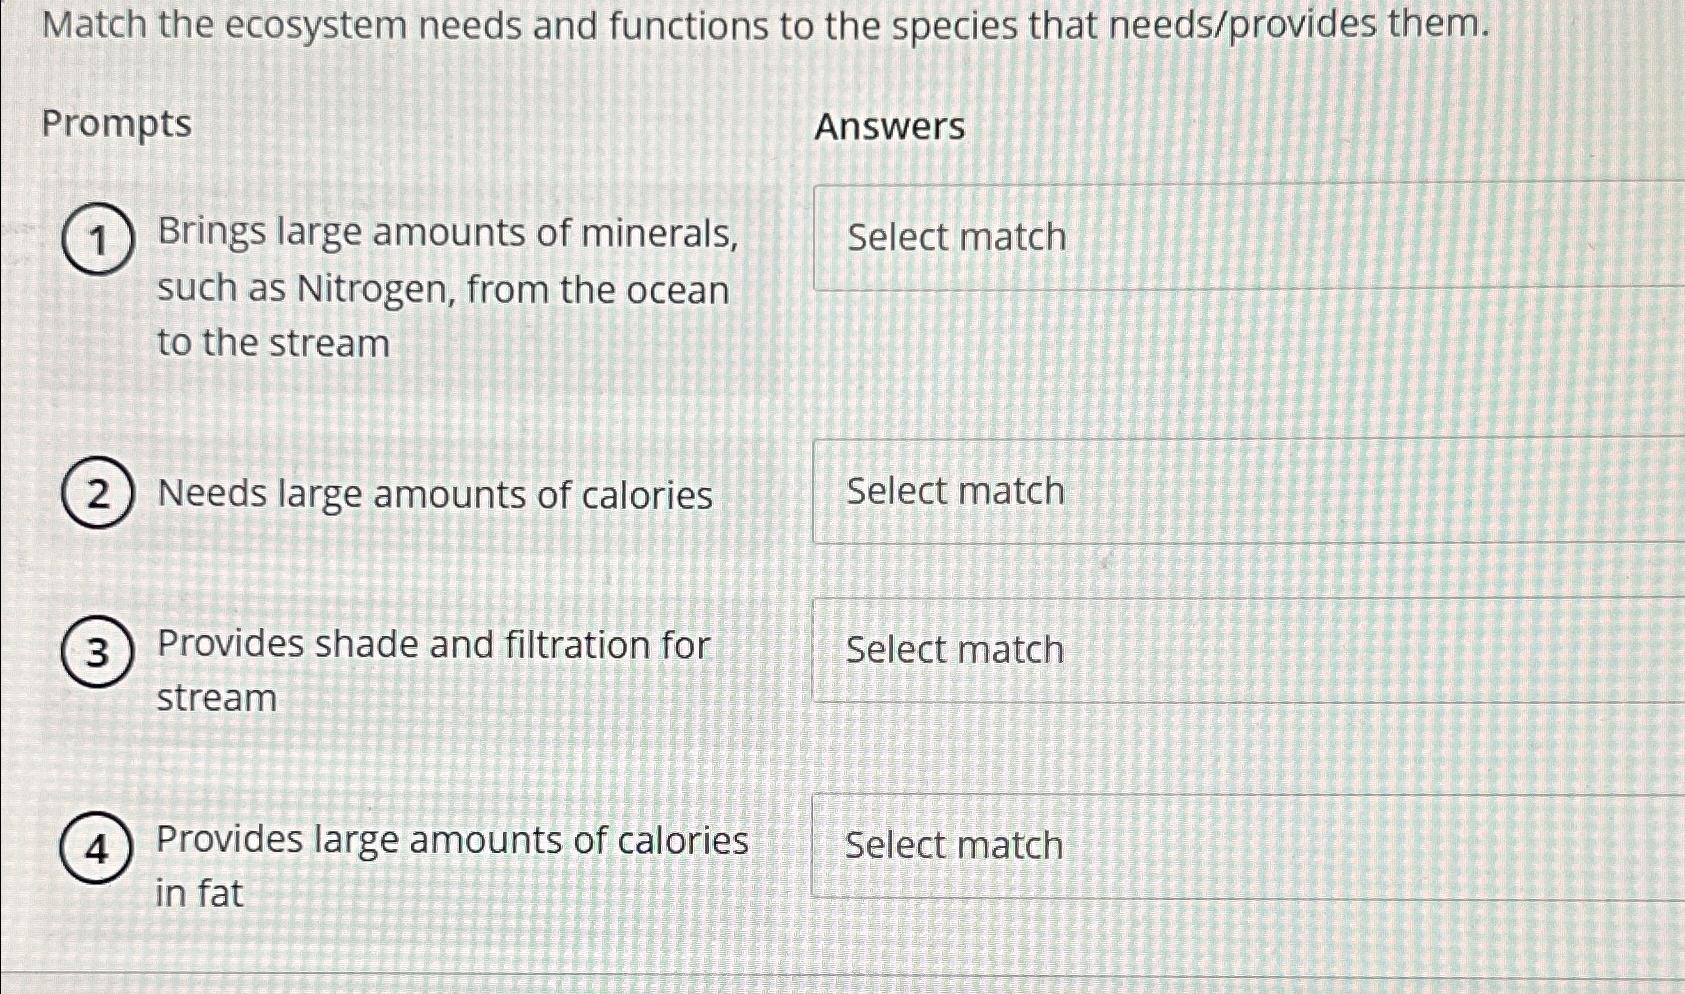1685x994 pixels.
Task: Click the prompt 'Needs large amounts of calories'
Action: 434,493
